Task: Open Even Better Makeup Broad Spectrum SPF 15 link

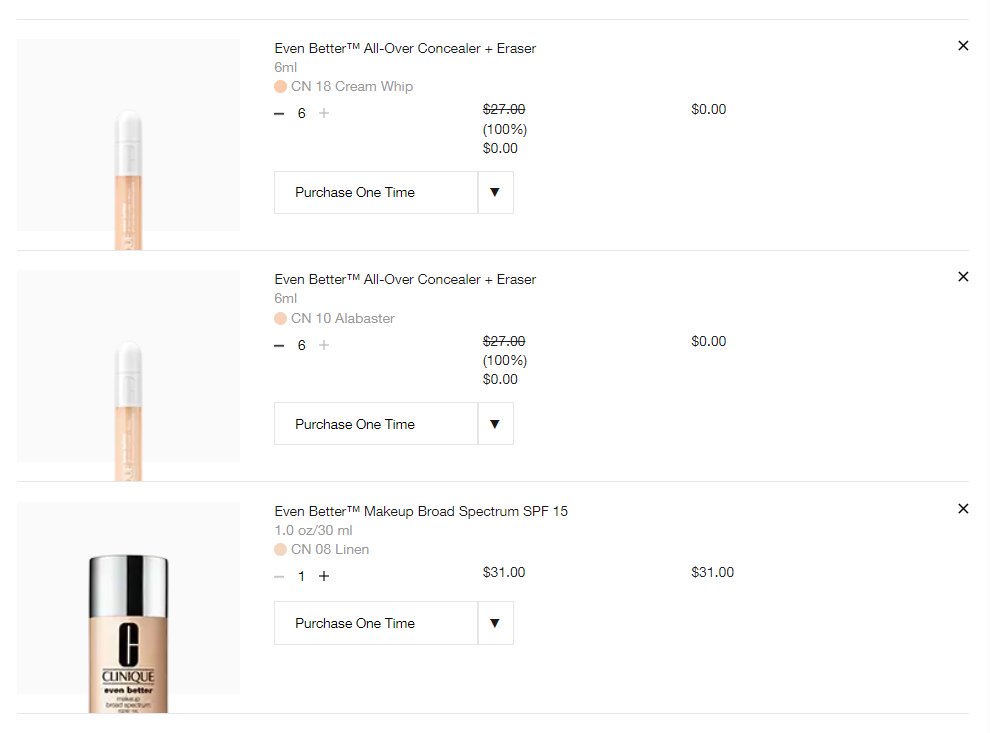Action: pyautogui.click(x=420, y=511)
